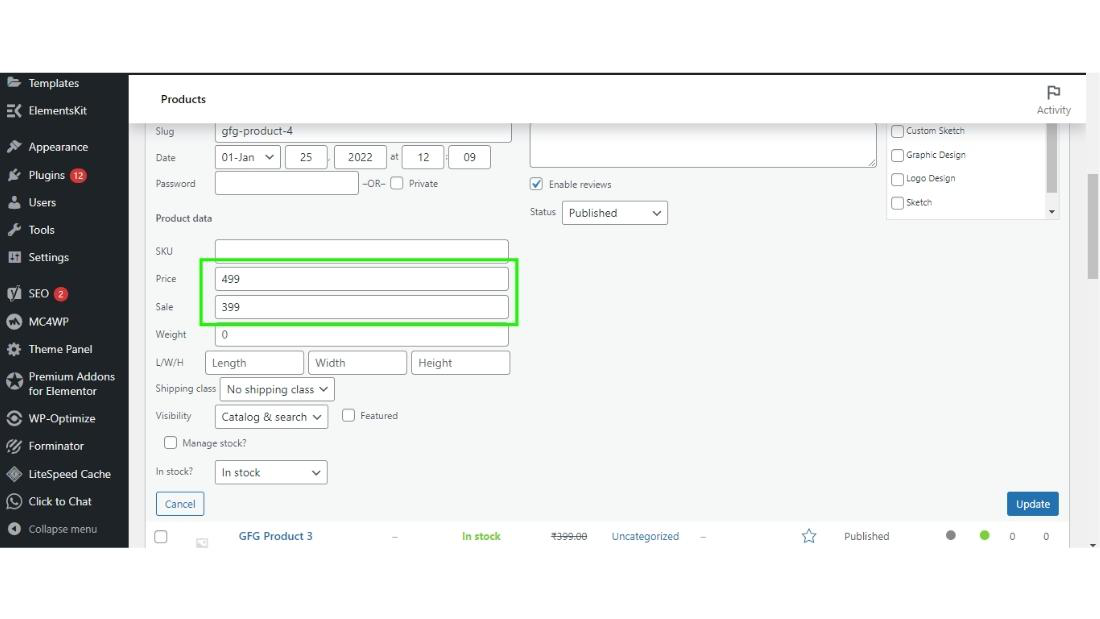The width and height of the screenshot is (1100, 619).
Task: Click the ElementsKit logo icon
Action: pyautogui.click(x=14, y=110)
